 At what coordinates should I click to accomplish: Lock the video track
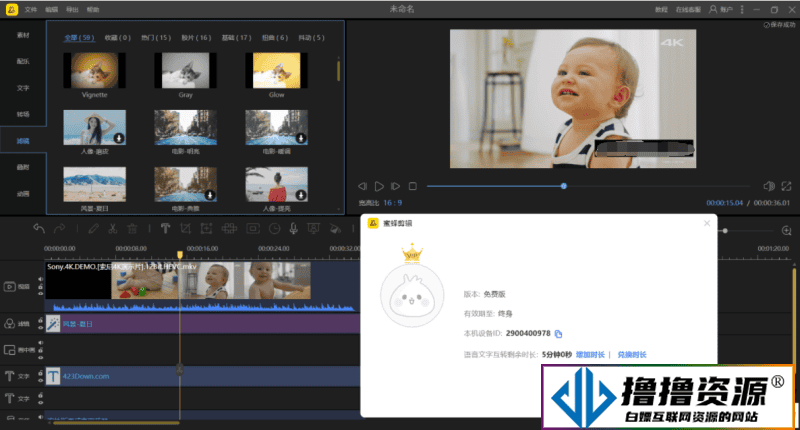[40, 287]
